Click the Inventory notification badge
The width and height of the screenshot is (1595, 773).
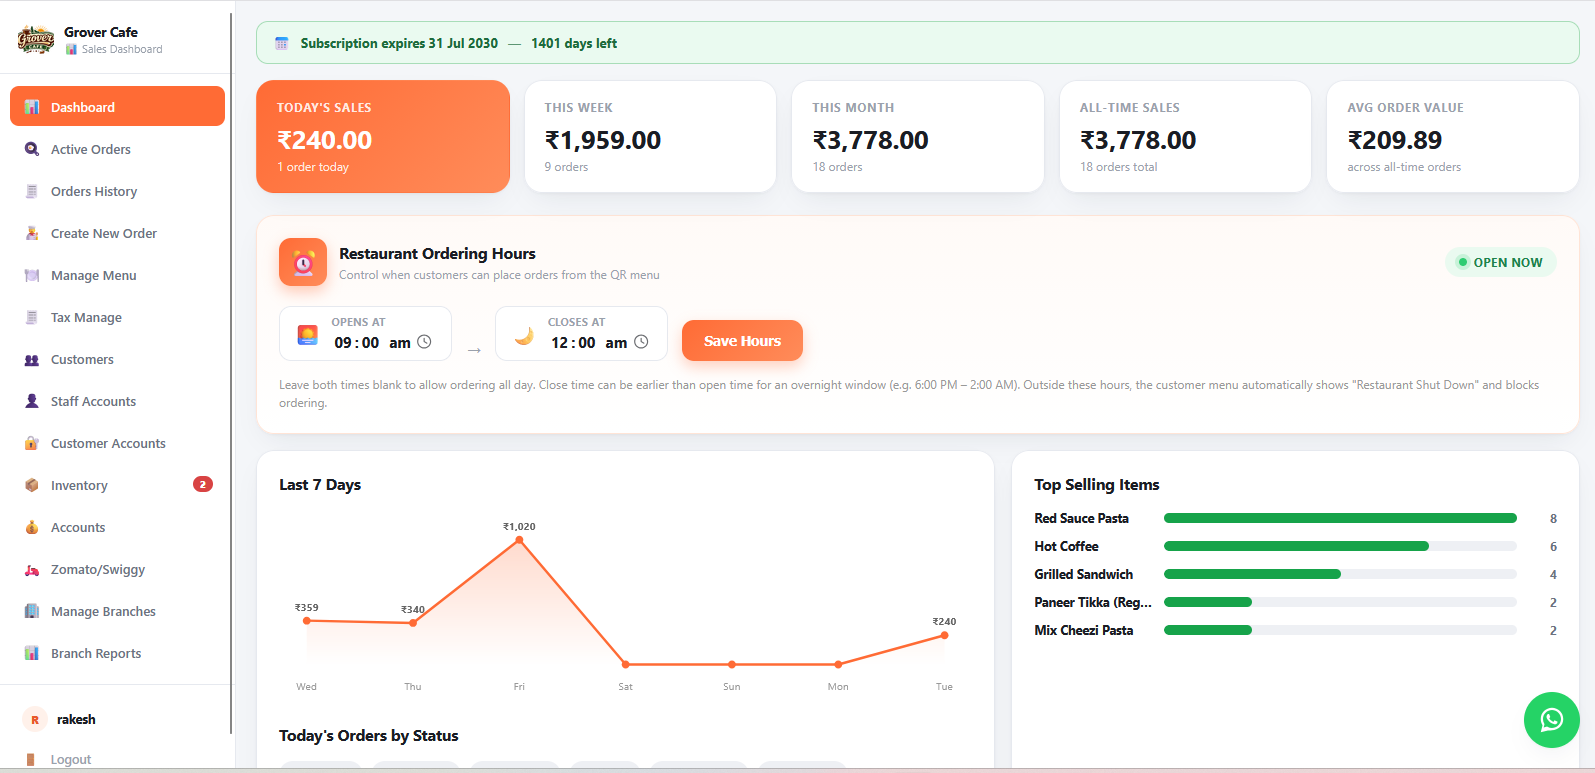tap(202, 484)
